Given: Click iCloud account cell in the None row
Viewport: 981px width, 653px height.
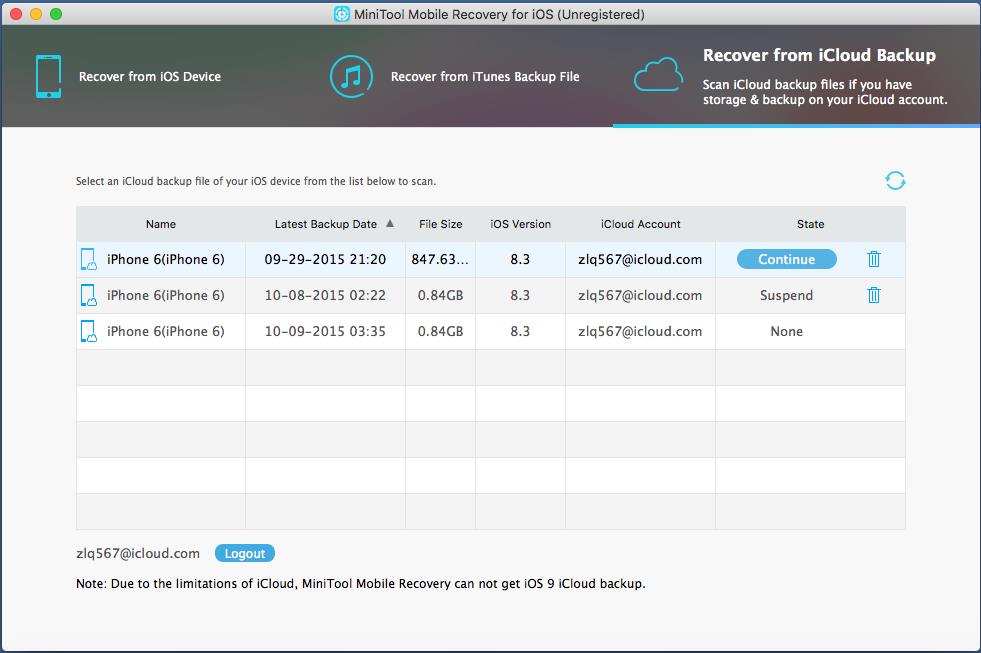Looking at the screenshot, I should pos(640,332).
